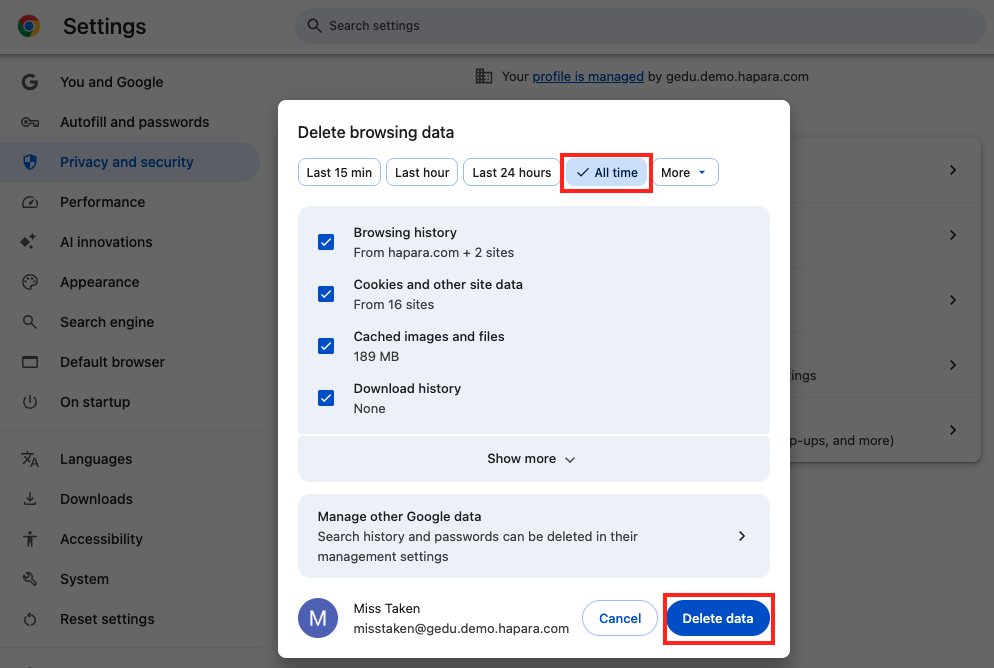Click the managed profile building icon
Screen dimensions: 994x668
484,76
